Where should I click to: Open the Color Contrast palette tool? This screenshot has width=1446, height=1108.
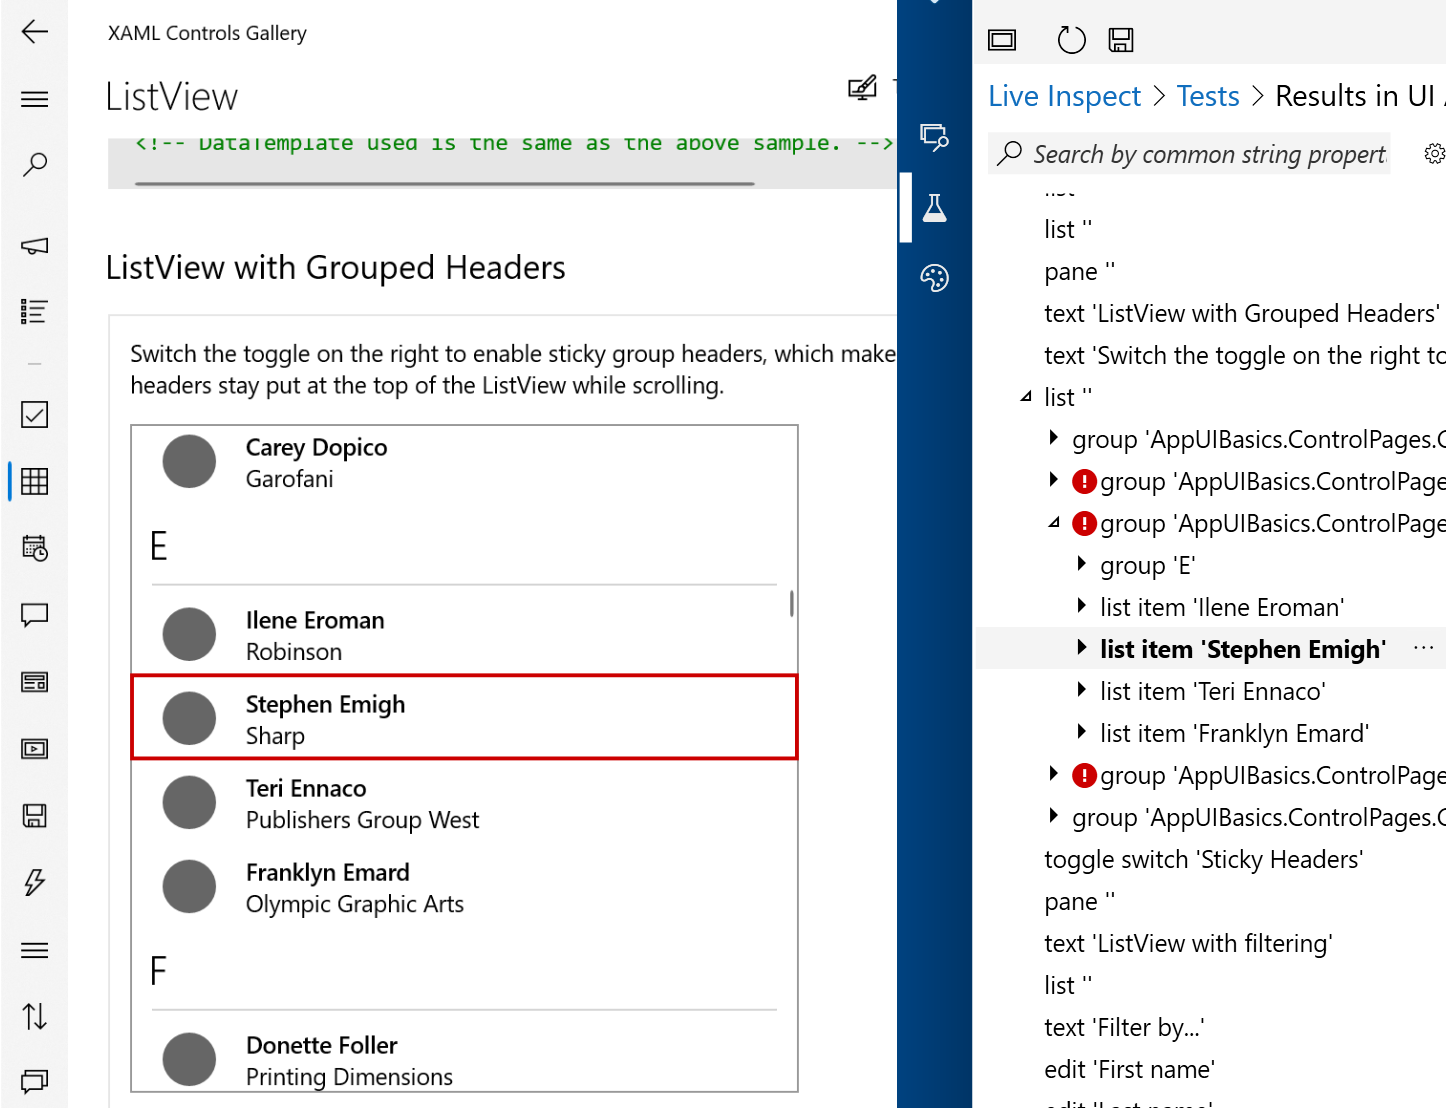click(x=934, y=278)
